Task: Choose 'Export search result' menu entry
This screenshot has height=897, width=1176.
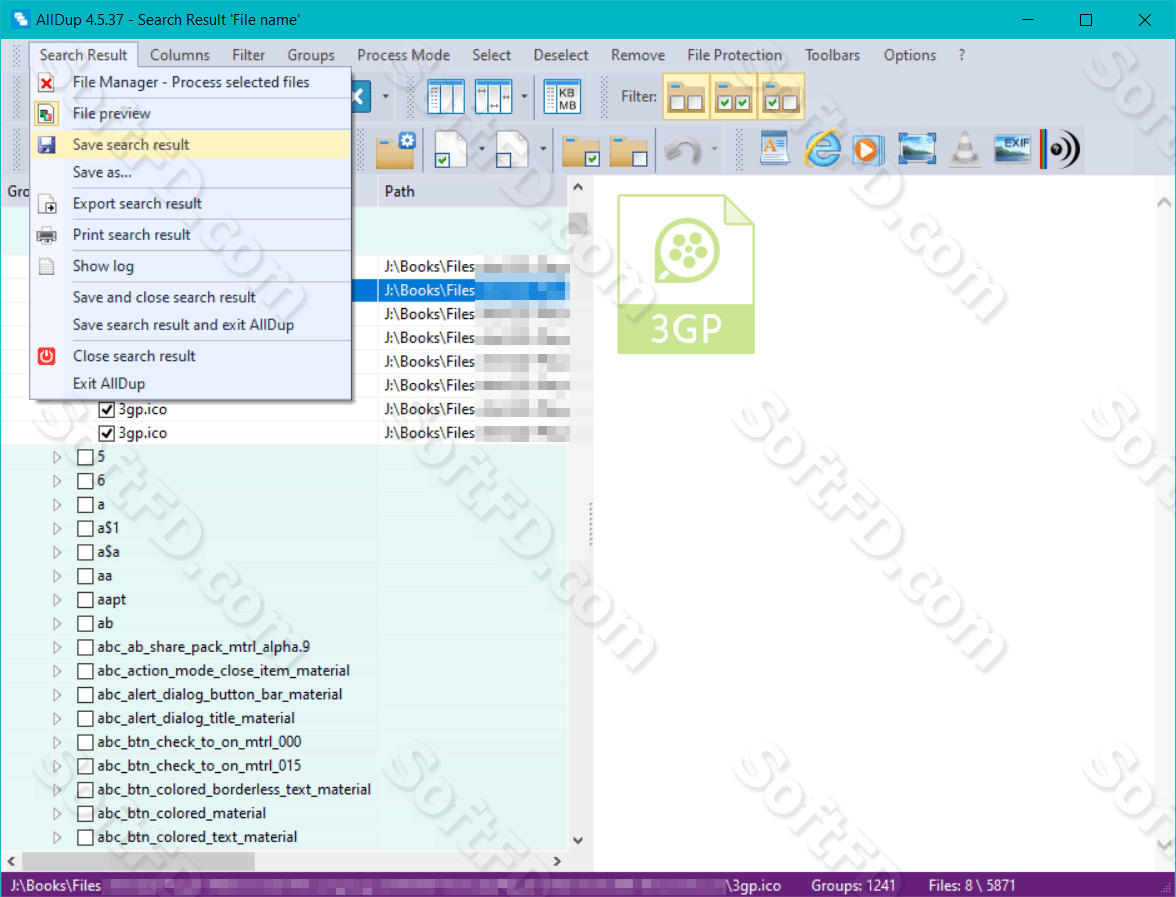Action: coord(190,204)
